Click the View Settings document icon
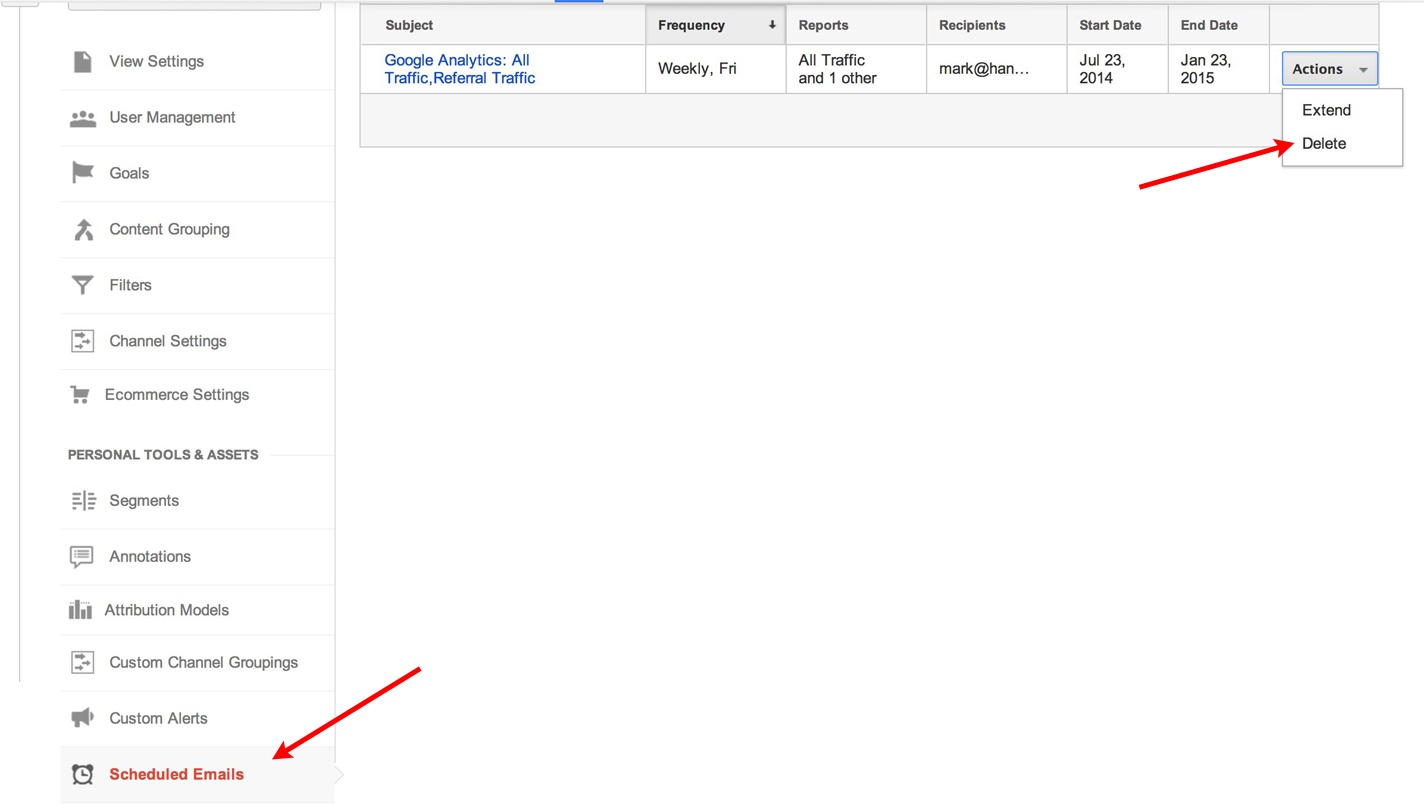The height and width of the screenshot is (805, 1424). pos(83,61)
